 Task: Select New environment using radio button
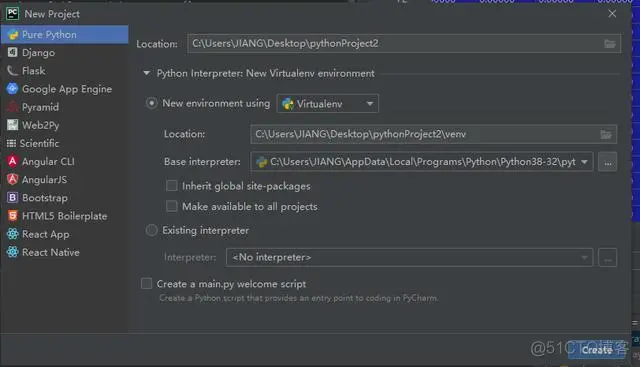tap(151, 103)
